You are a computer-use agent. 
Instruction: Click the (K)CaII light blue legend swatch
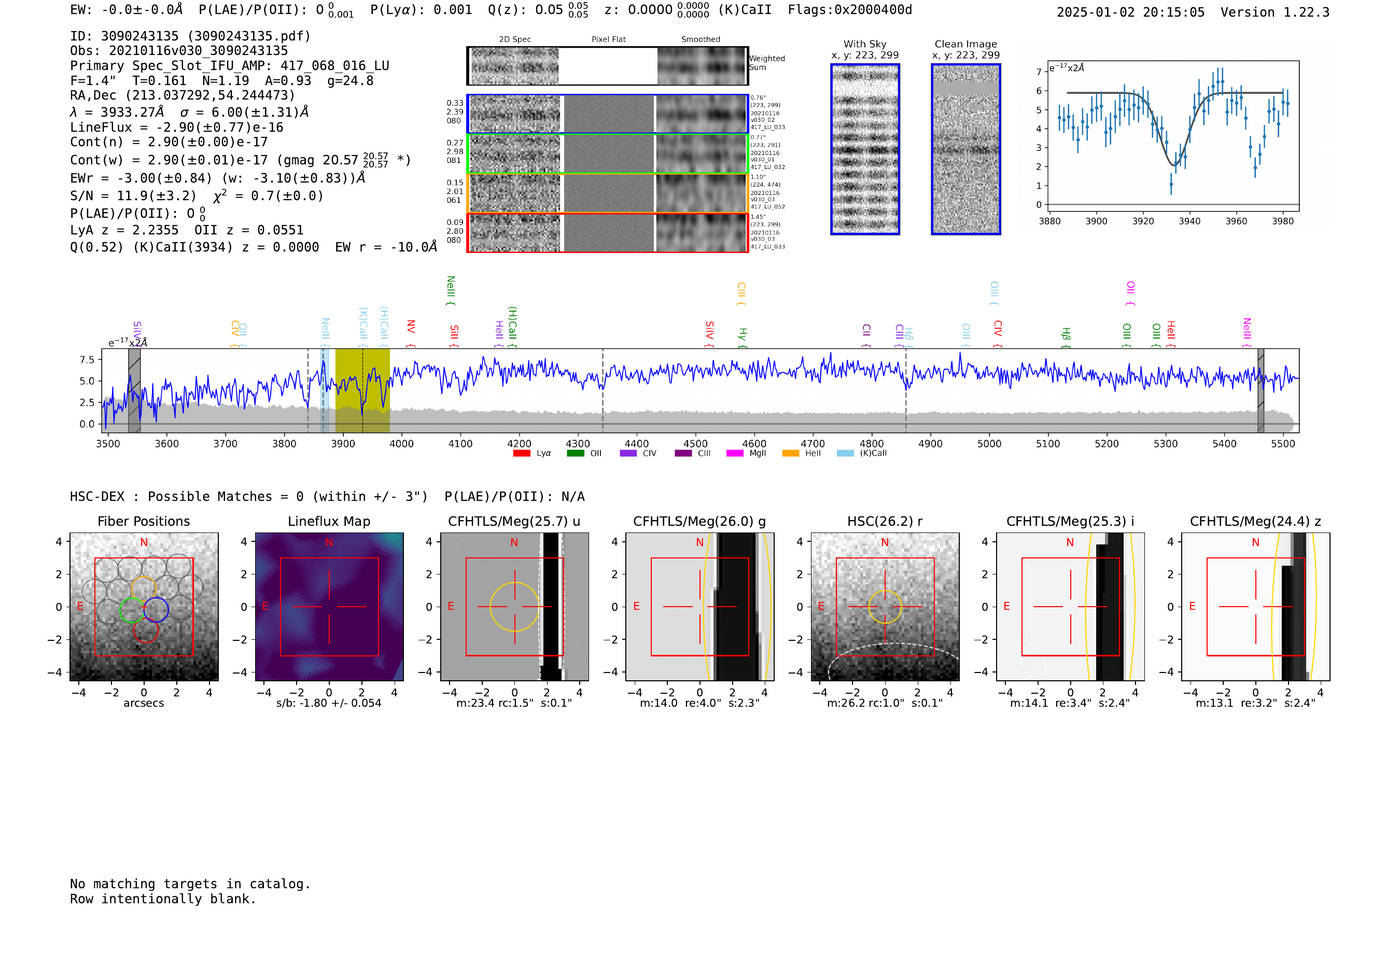tap(845, 453)
